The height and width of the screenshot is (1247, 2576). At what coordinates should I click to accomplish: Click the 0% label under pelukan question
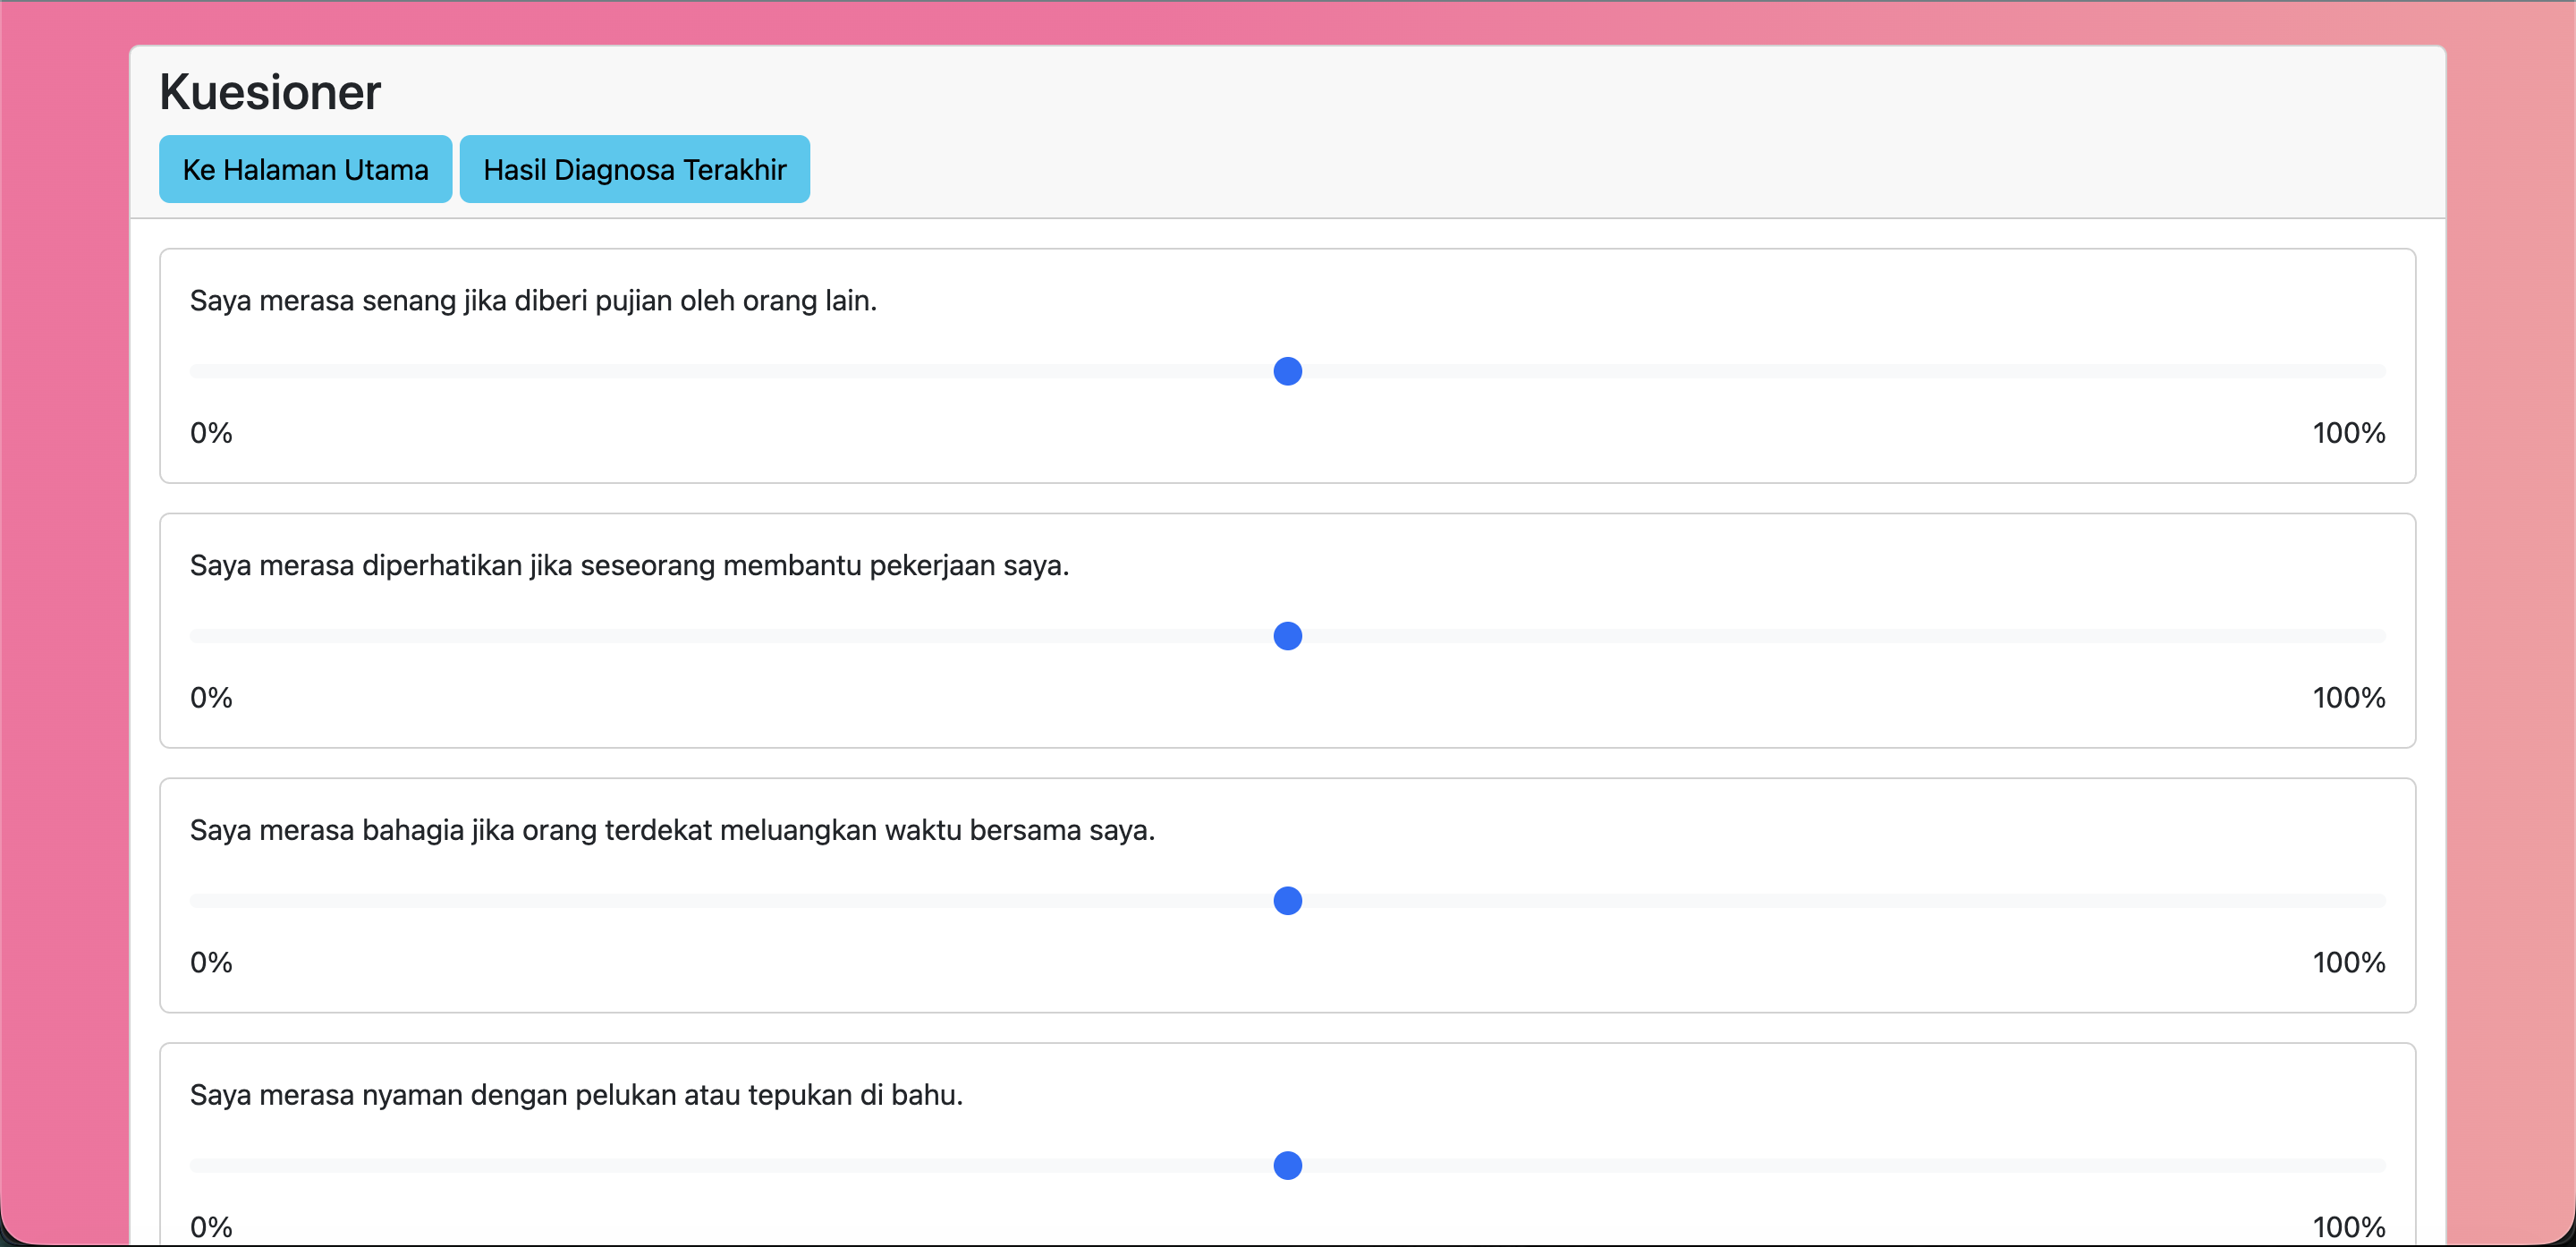(x=211, y=1226)
